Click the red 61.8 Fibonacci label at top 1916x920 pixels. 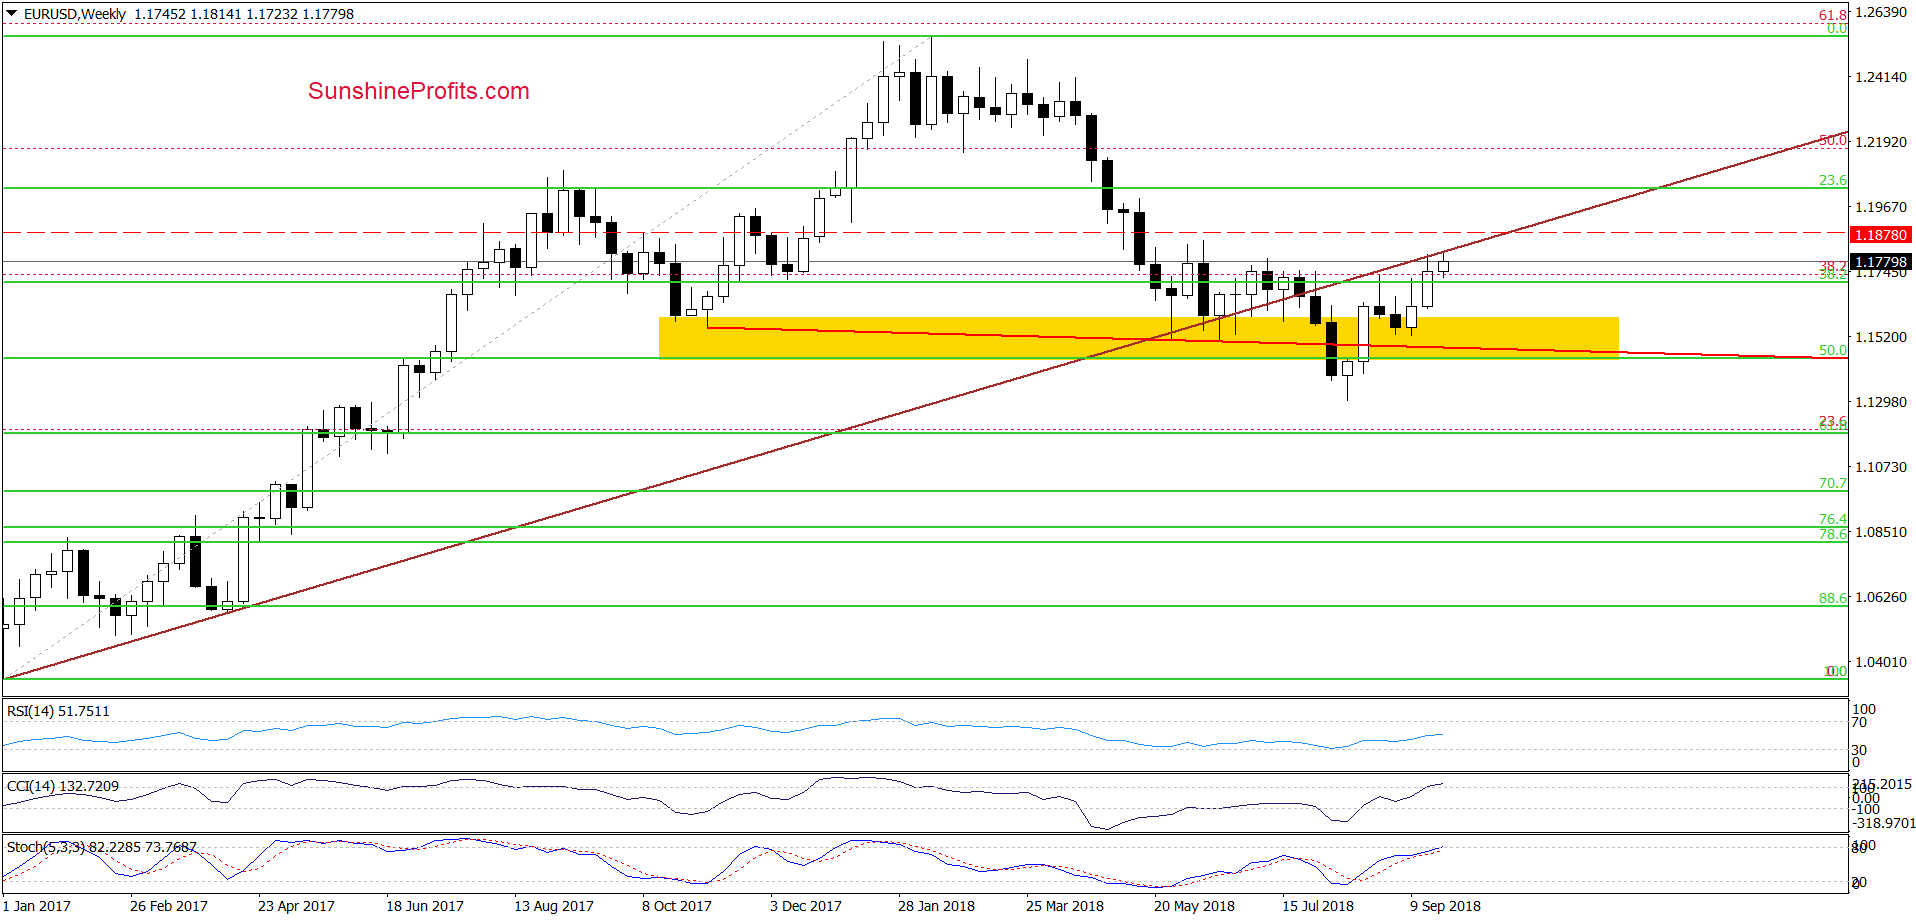(1832, 15)
